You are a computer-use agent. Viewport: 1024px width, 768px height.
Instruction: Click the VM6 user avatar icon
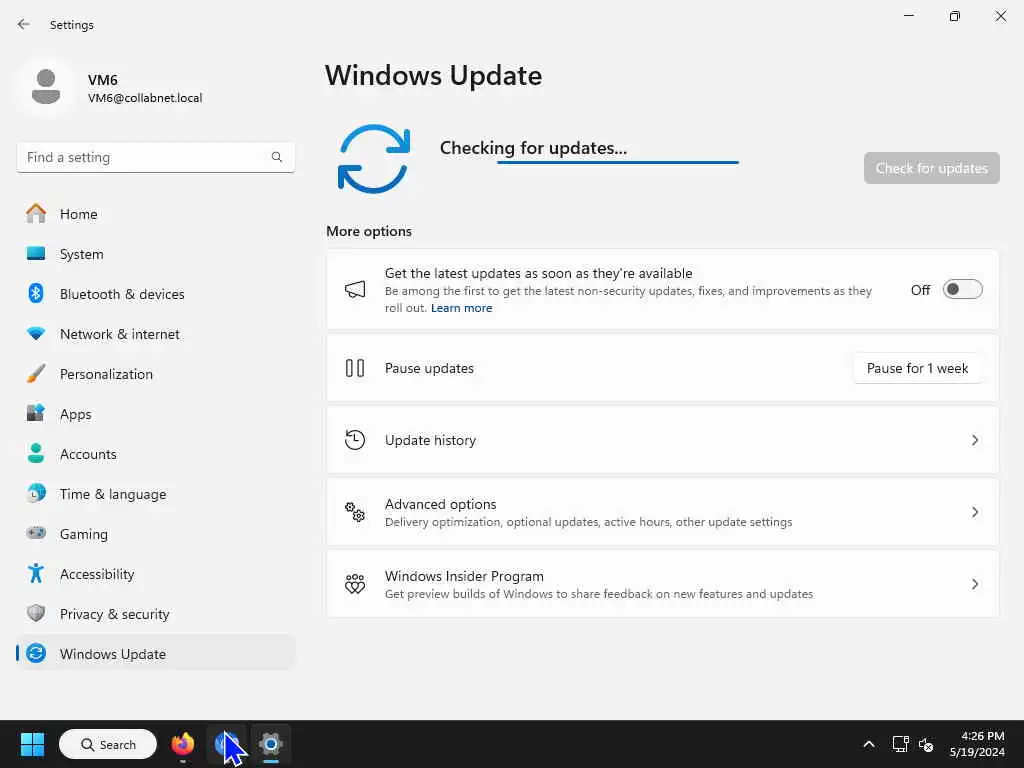click(x=46, y=87)
